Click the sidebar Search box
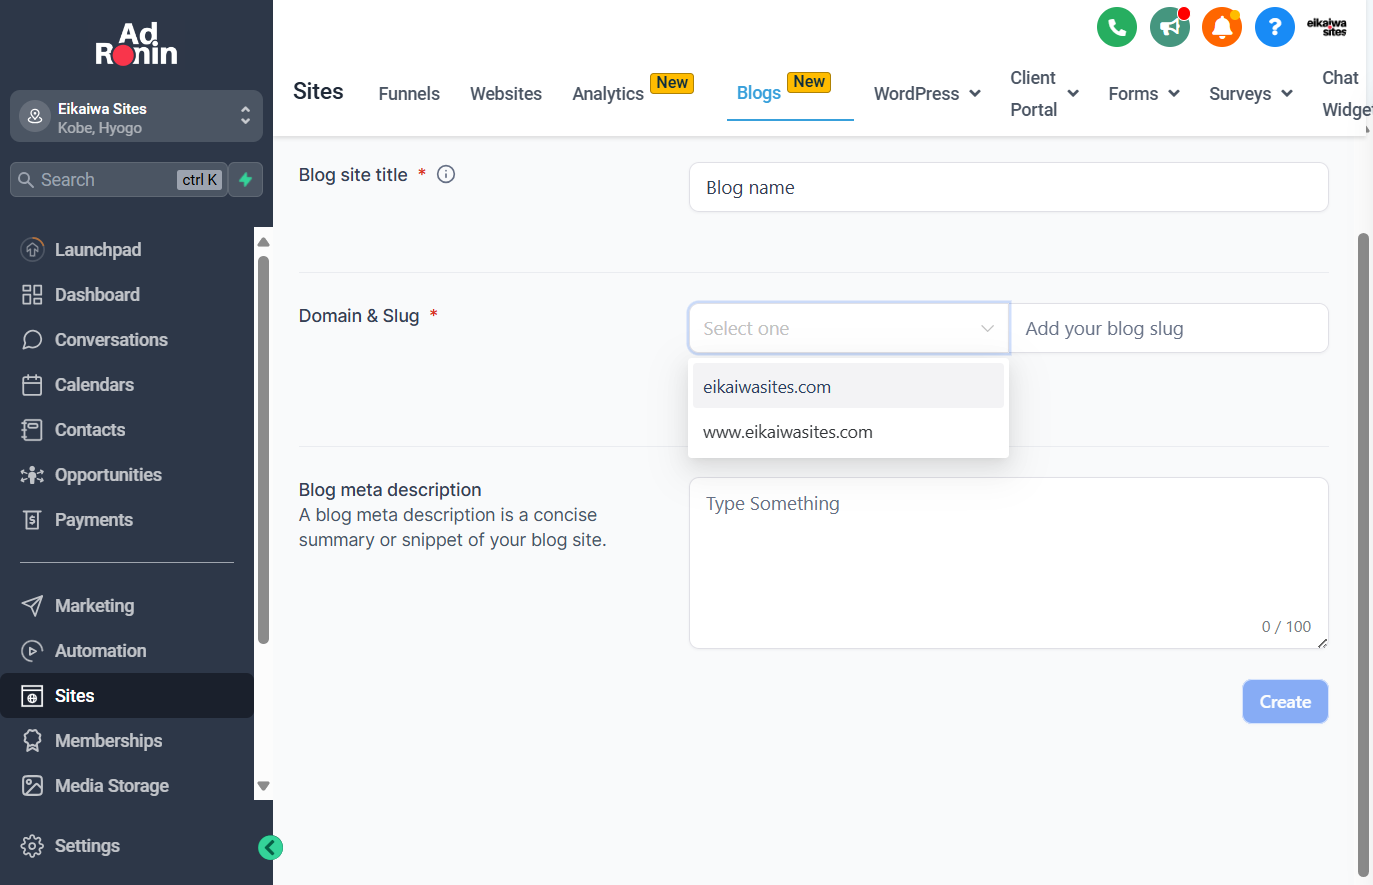 (x=118, y=180)
